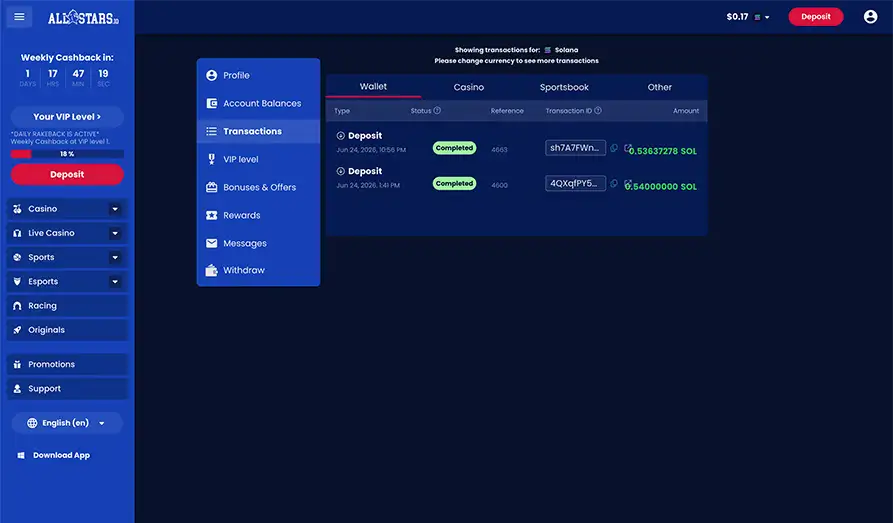Click the amount 0.53637278 SOL

tap(662, 151)
